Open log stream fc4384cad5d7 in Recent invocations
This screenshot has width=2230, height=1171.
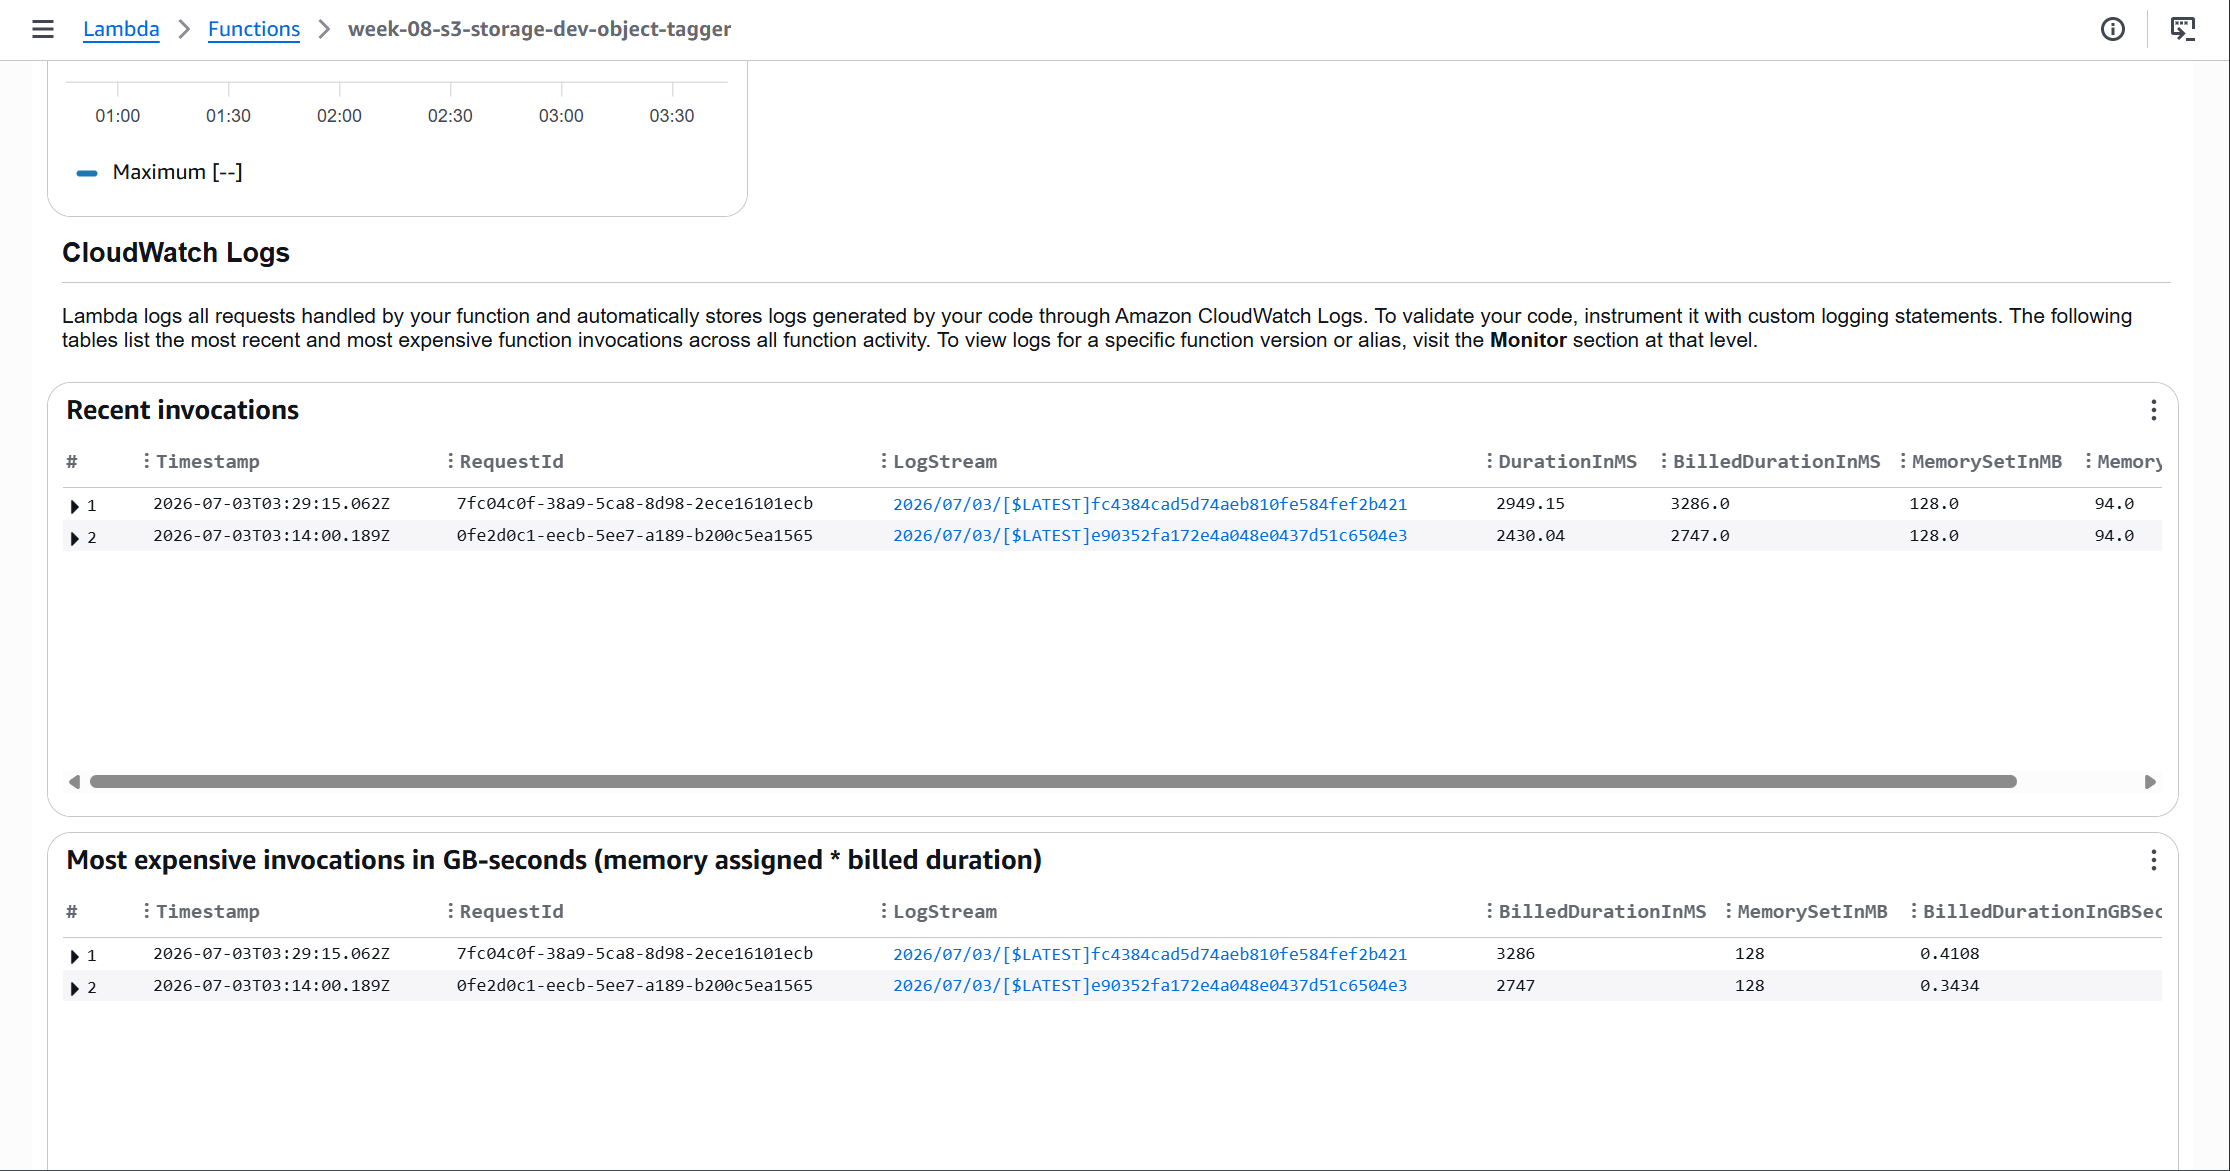click(x=1150, y=504)
